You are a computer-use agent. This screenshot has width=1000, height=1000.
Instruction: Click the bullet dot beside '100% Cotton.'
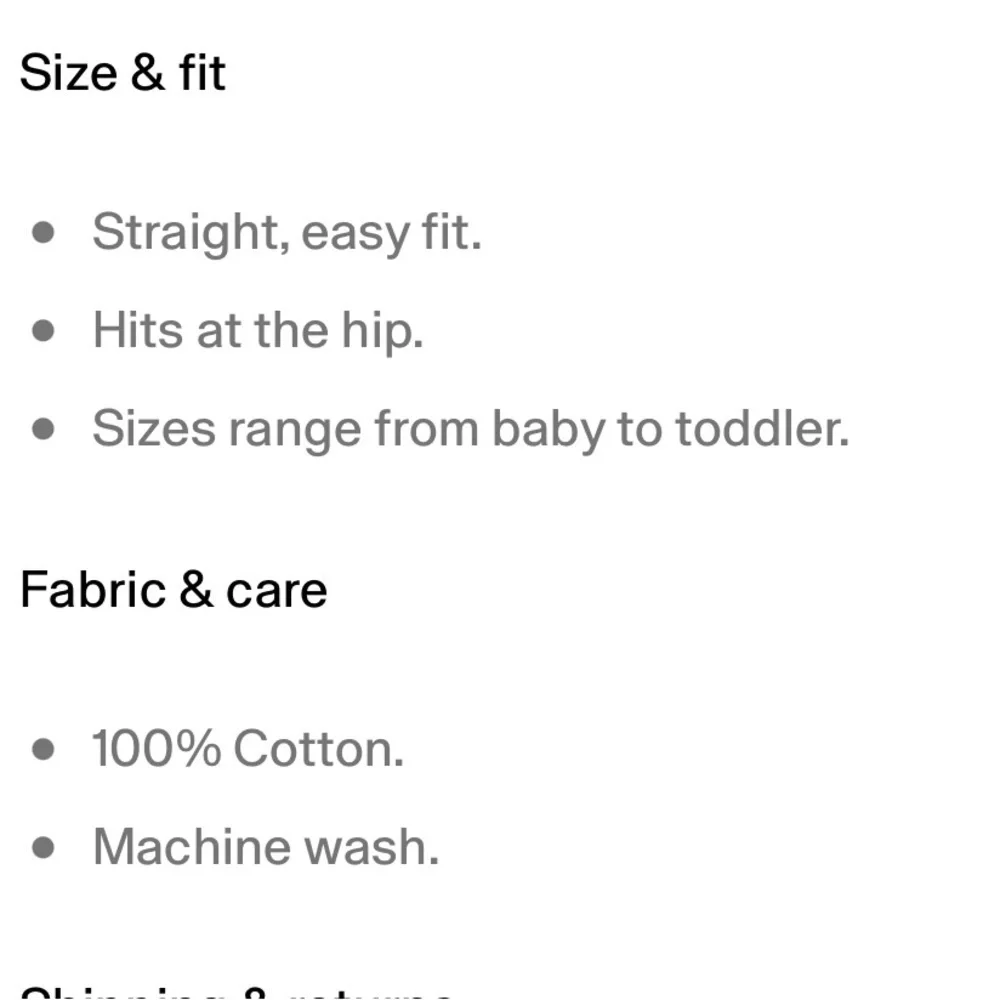pyautogui.click(x=43, y=749)
